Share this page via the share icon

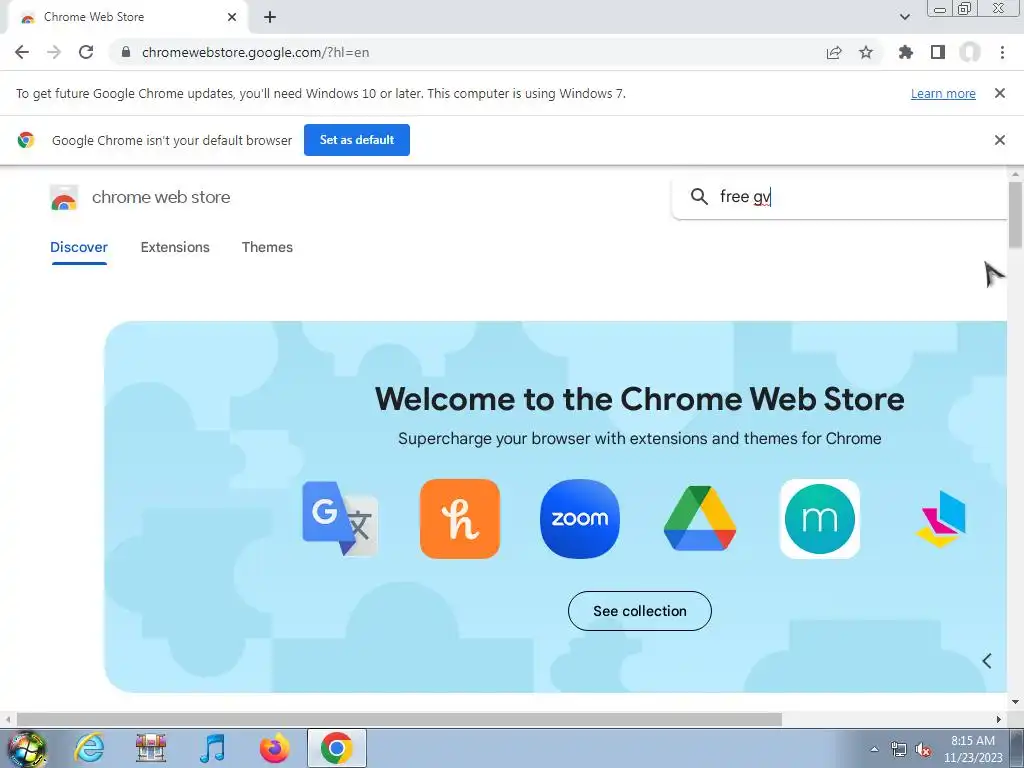tap(834, 52)
